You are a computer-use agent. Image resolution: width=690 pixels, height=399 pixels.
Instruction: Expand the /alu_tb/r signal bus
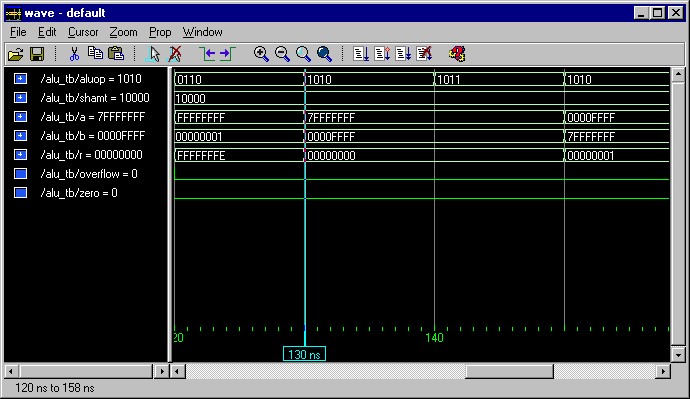pyautogui.click(x=20, y=155)
